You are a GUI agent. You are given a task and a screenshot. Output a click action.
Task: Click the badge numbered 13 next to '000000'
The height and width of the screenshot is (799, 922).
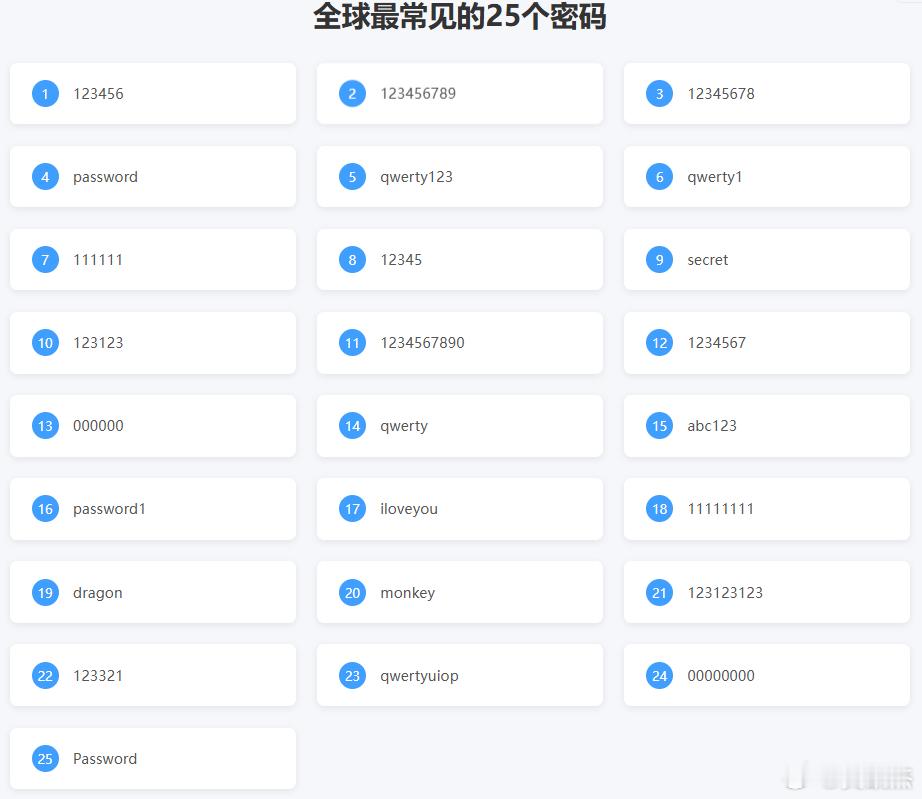click(x=45, y=425)
